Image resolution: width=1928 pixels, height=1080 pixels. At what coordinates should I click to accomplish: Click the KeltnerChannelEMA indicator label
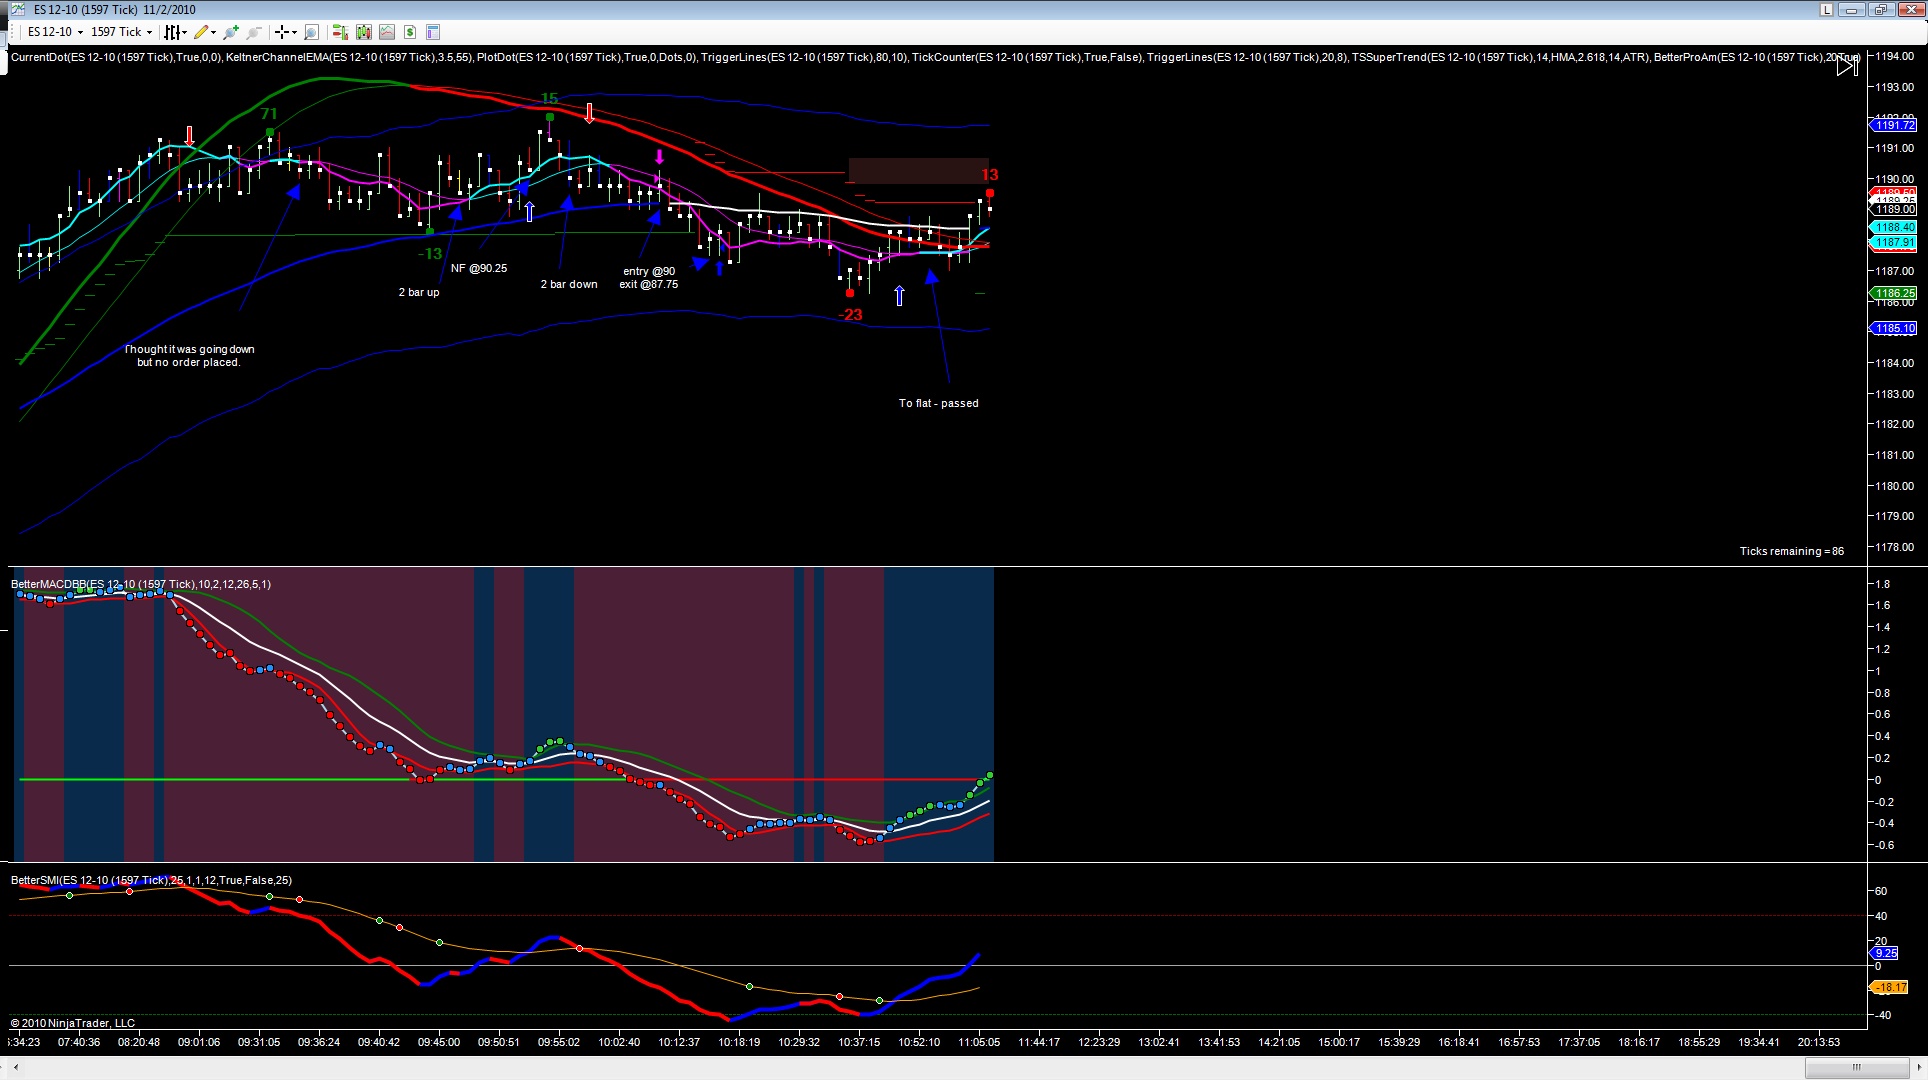coord(350,57)
